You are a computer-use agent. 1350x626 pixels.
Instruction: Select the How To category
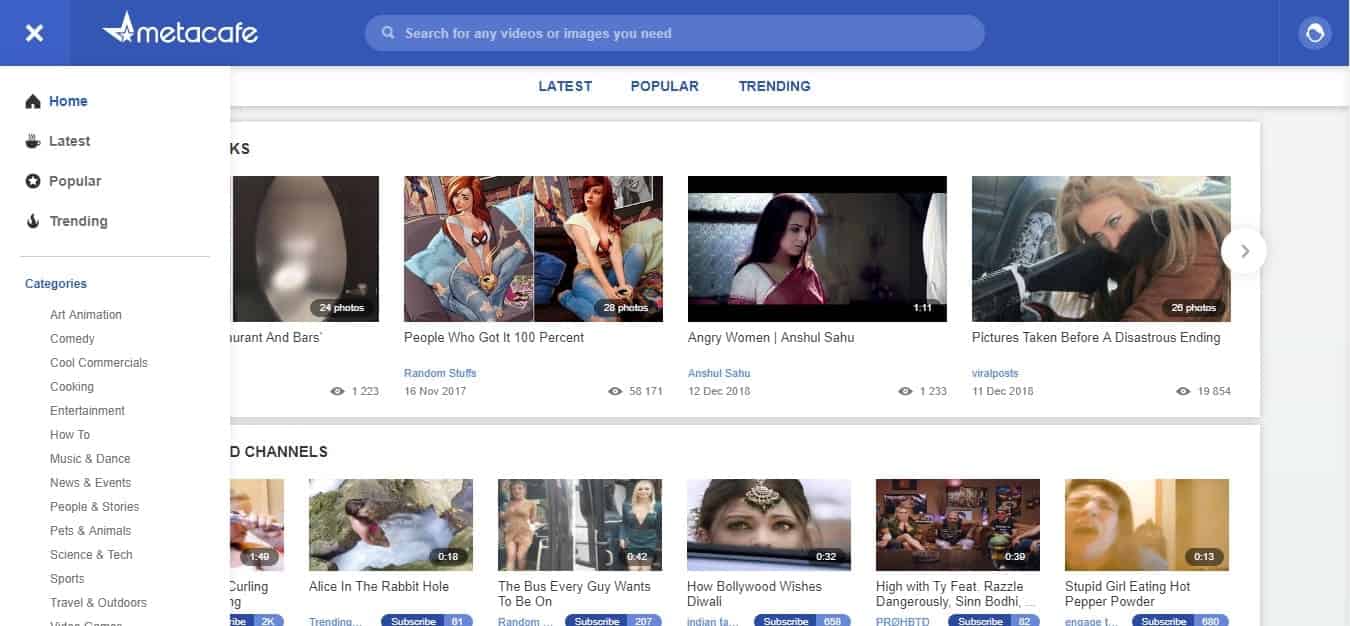pos(70,435)
